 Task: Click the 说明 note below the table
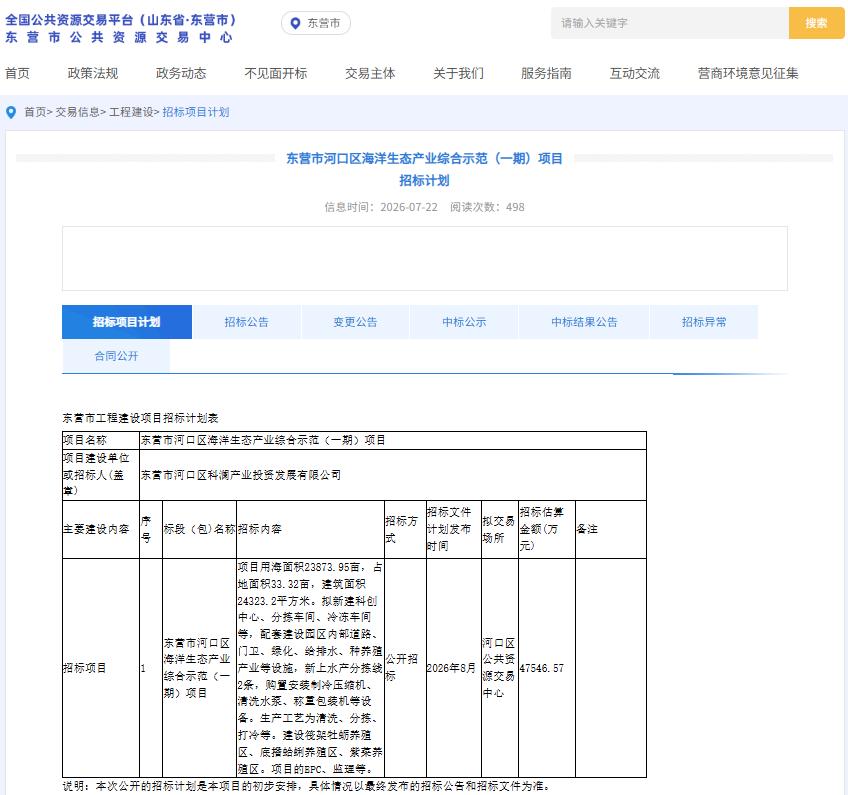(306, 786)
